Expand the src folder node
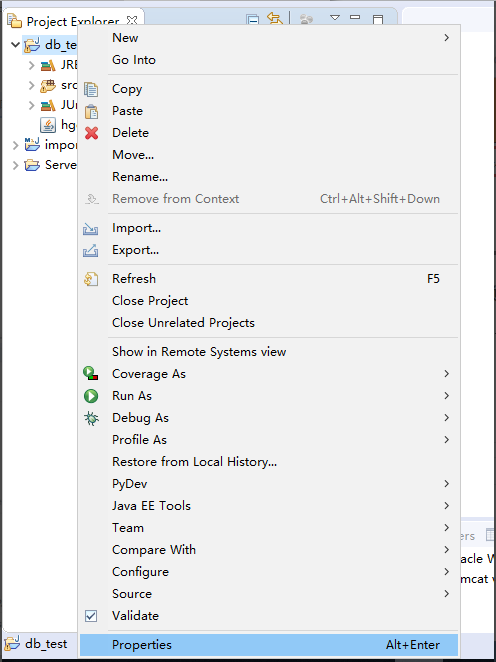Viewport: 496px width, 662px height. pyautogui.click(x=31, y=85)
